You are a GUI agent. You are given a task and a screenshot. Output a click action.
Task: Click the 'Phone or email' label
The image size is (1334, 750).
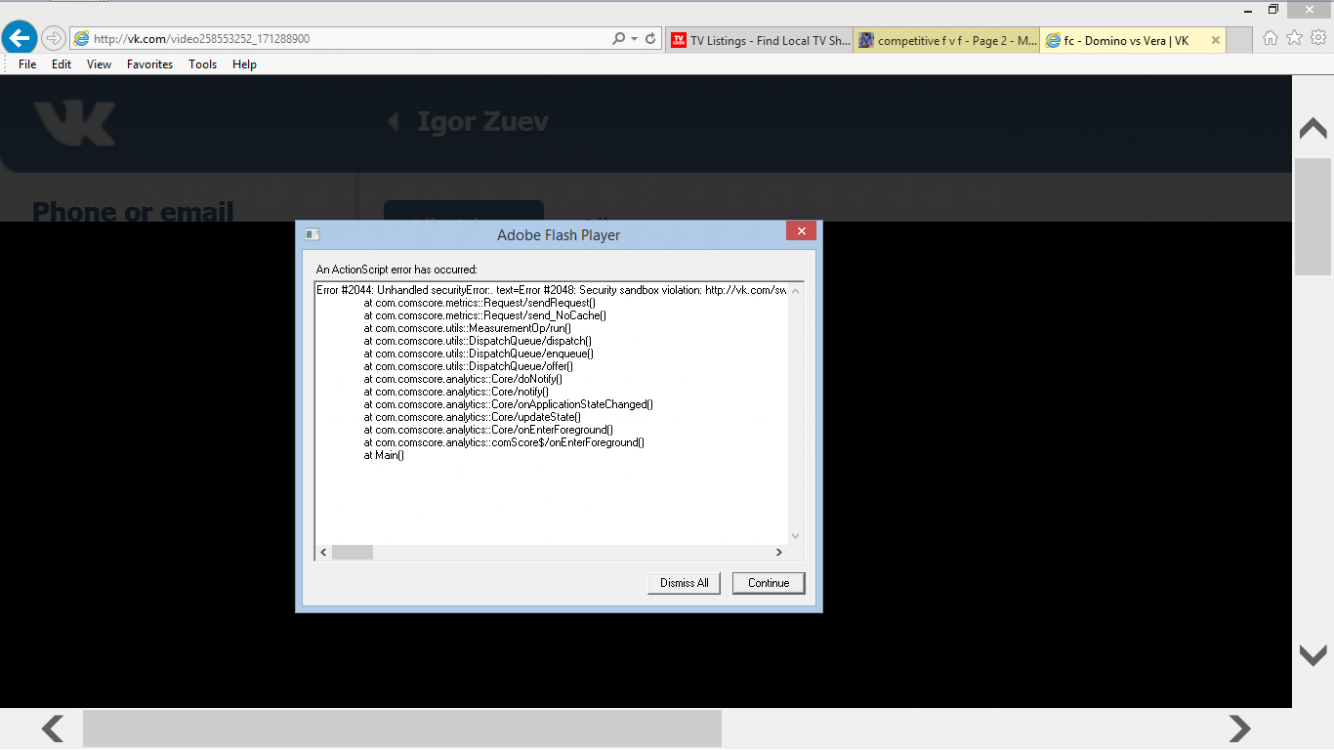(133, 212)
